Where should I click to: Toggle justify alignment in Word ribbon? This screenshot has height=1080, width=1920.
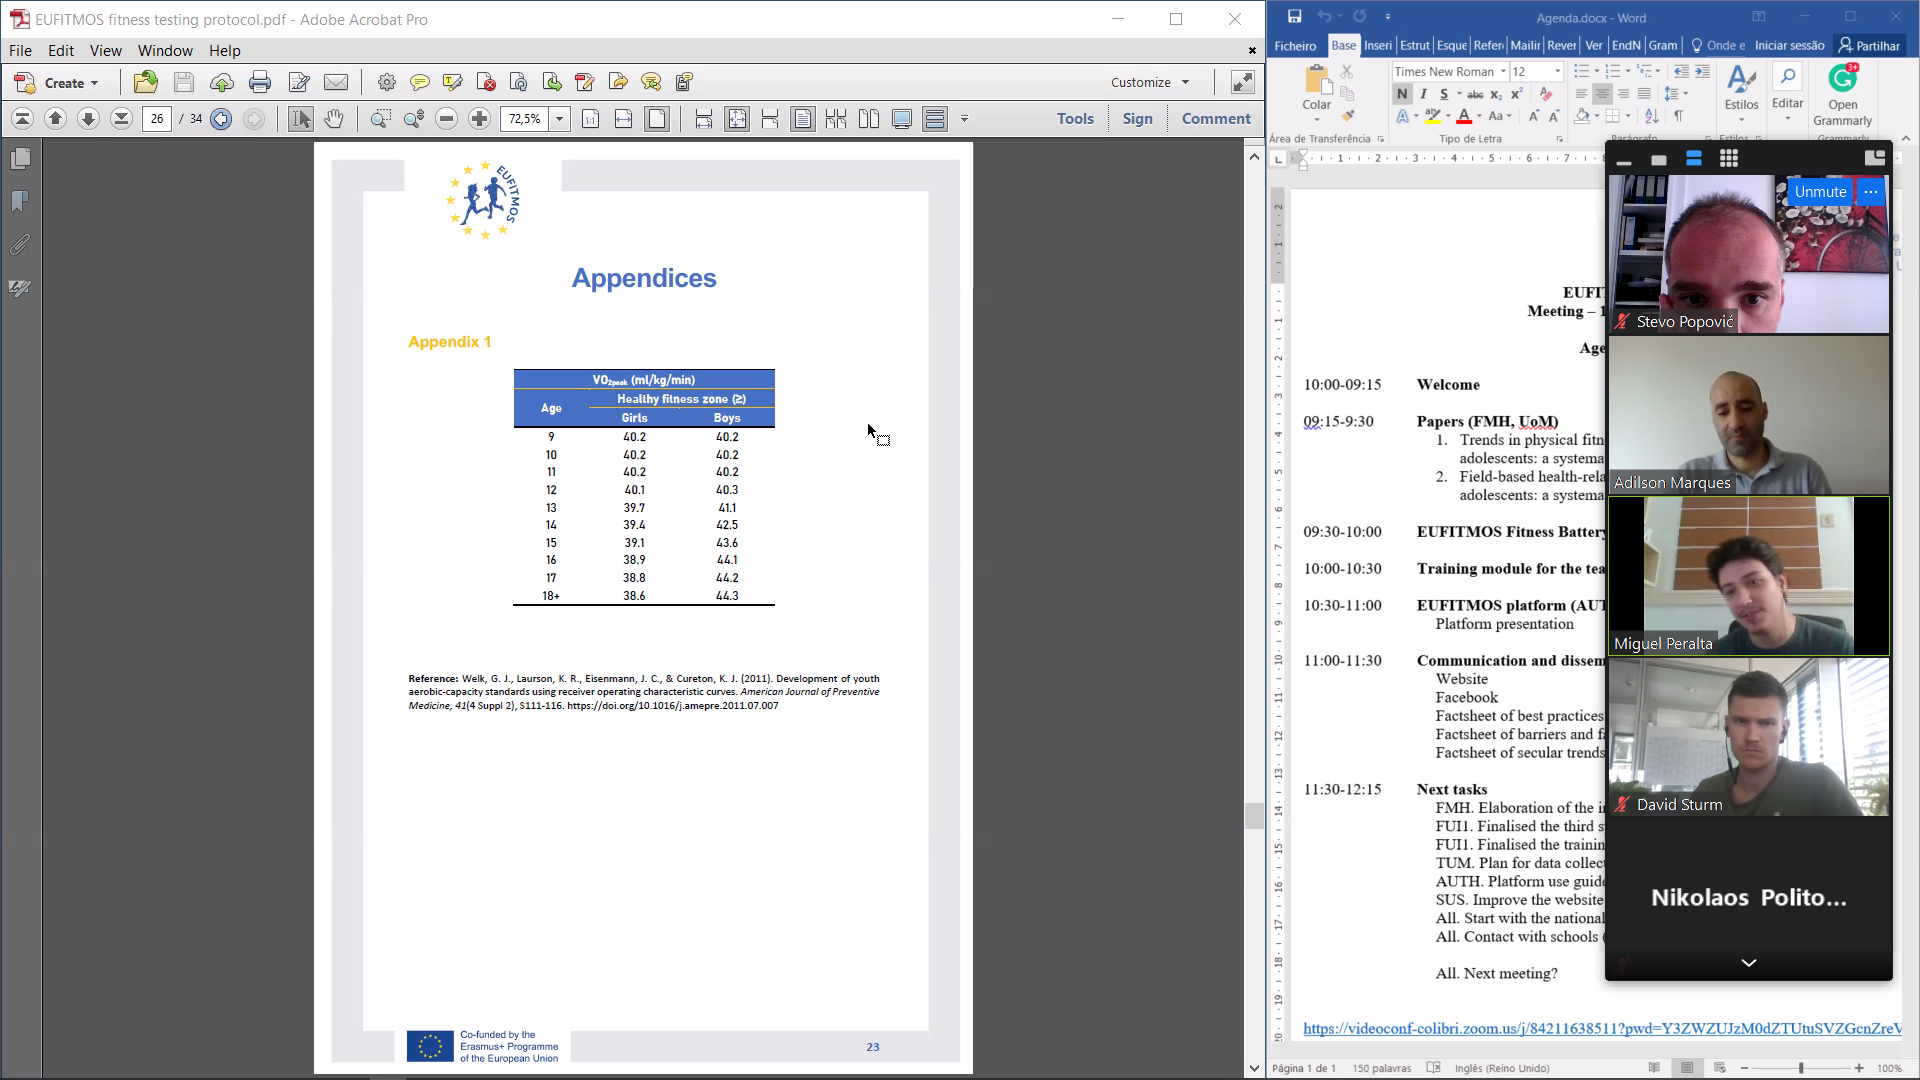[1644, 94]
